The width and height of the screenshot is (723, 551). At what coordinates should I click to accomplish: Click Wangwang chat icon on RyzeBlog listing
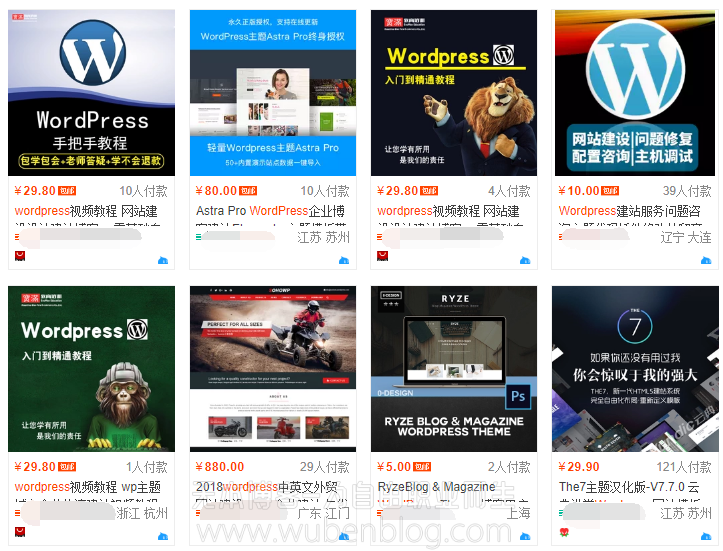coord(525,536)
